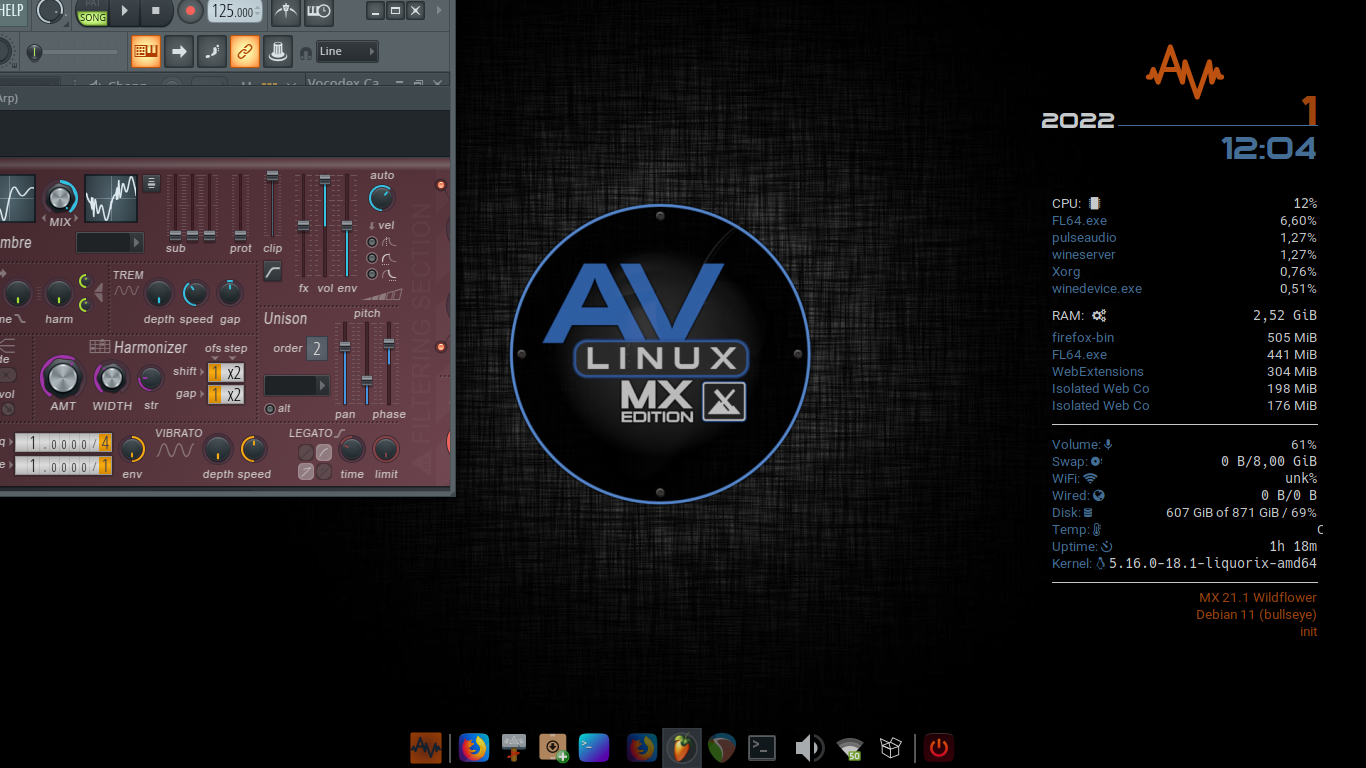Click the prot slider handle

[x=240, y=237]
